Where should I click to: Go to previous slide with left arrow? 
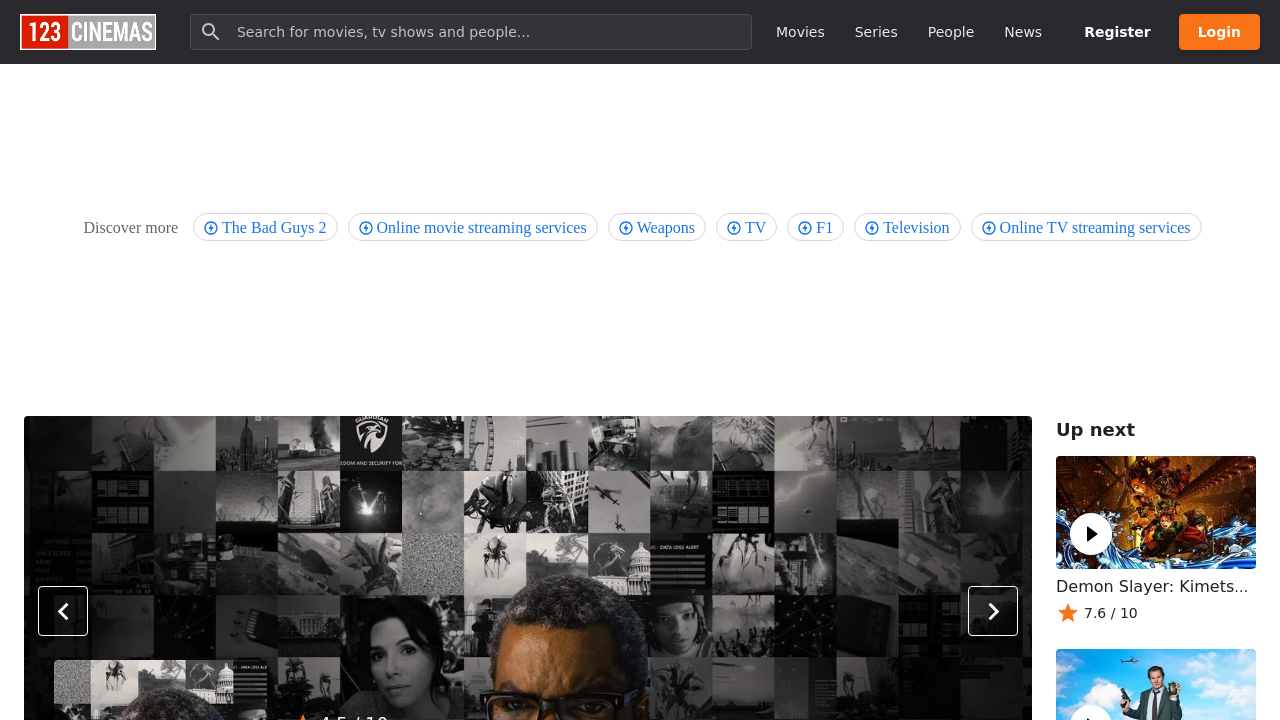(x=63, y=611)
